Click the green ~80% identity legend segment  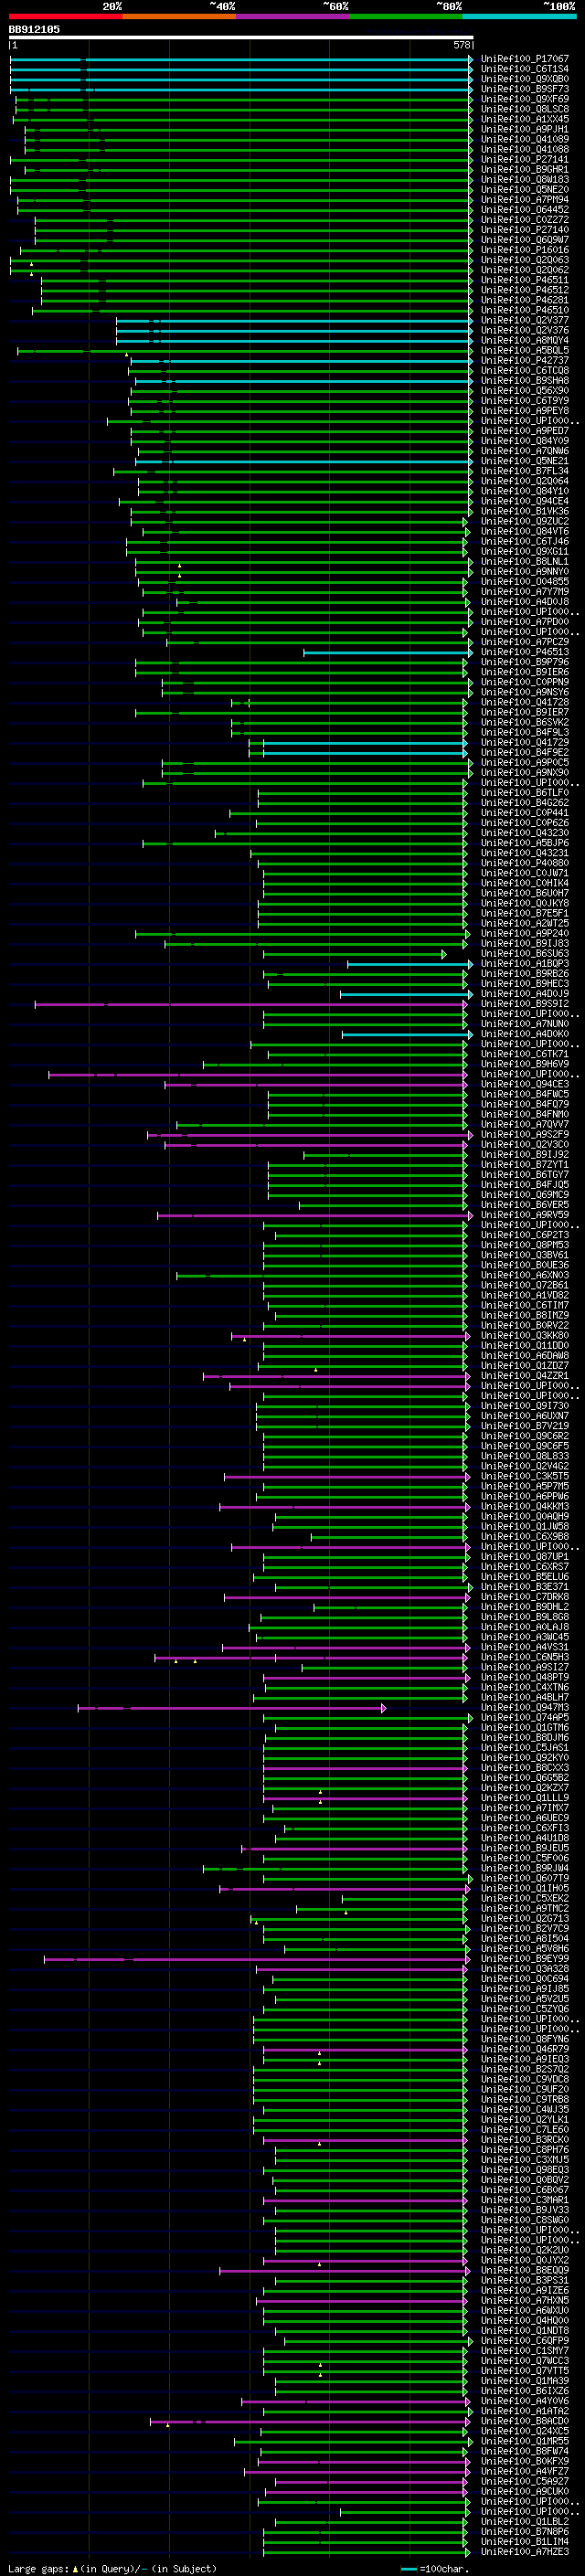pos(406,16)
